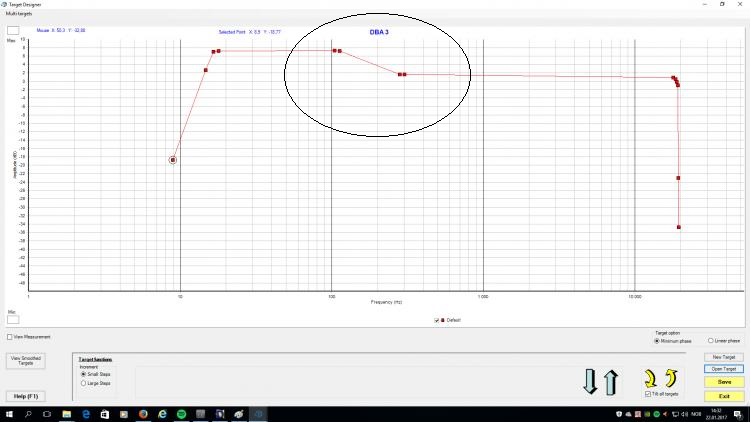Click the Open Target button
The height and width of the screenshot is (425, 751).
[x=724, y=369]
